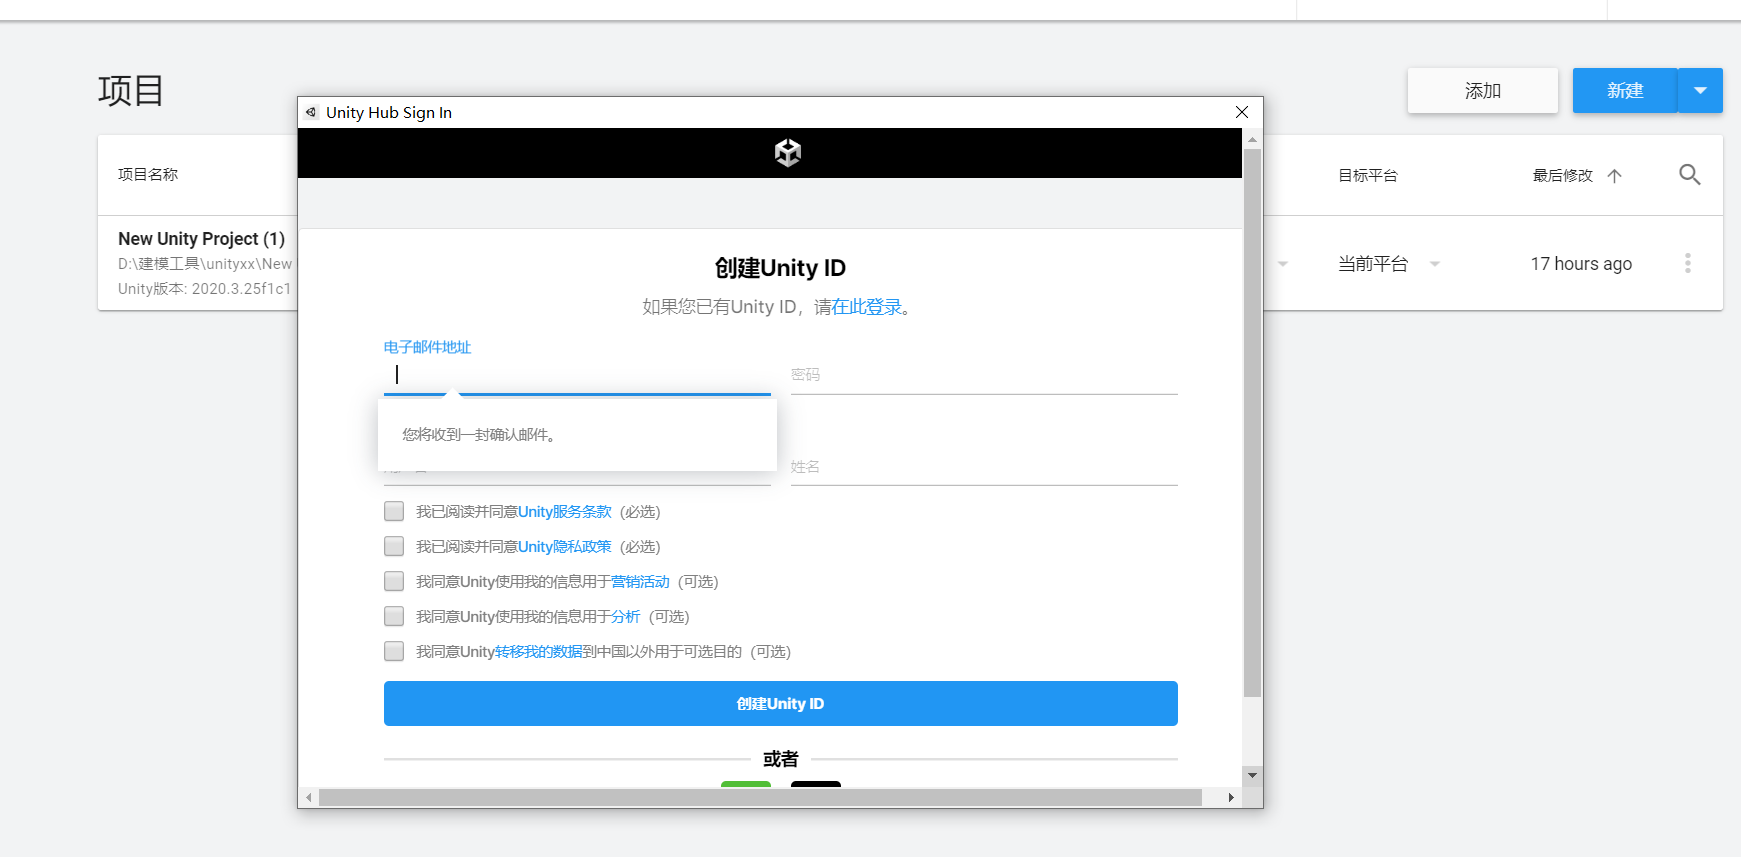The width and height of the screenshot is (1741, 857).
Task: Follow the 在此登录 link
Action: [867, 307]
